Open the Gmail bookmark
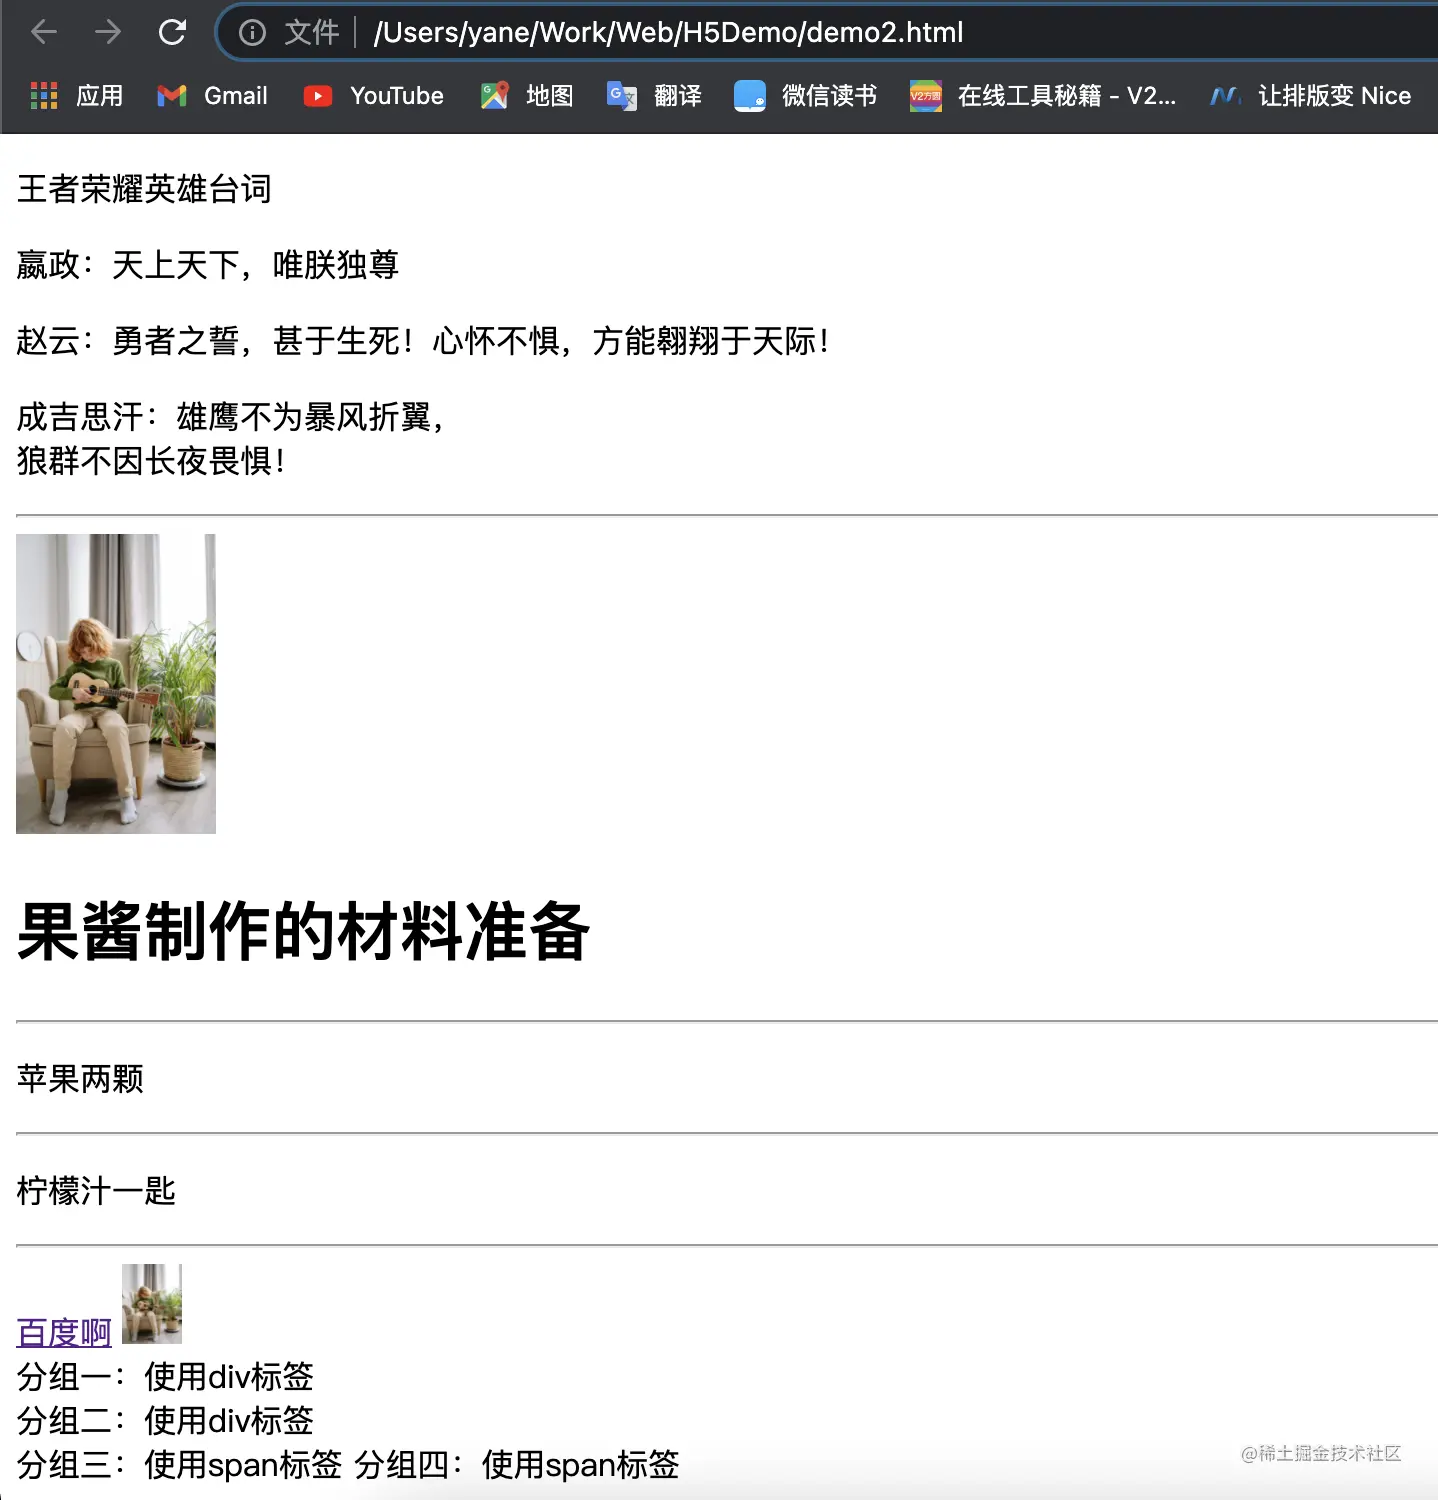The height and width of the screenshot is (1500, 1438). tap(213, 96)
